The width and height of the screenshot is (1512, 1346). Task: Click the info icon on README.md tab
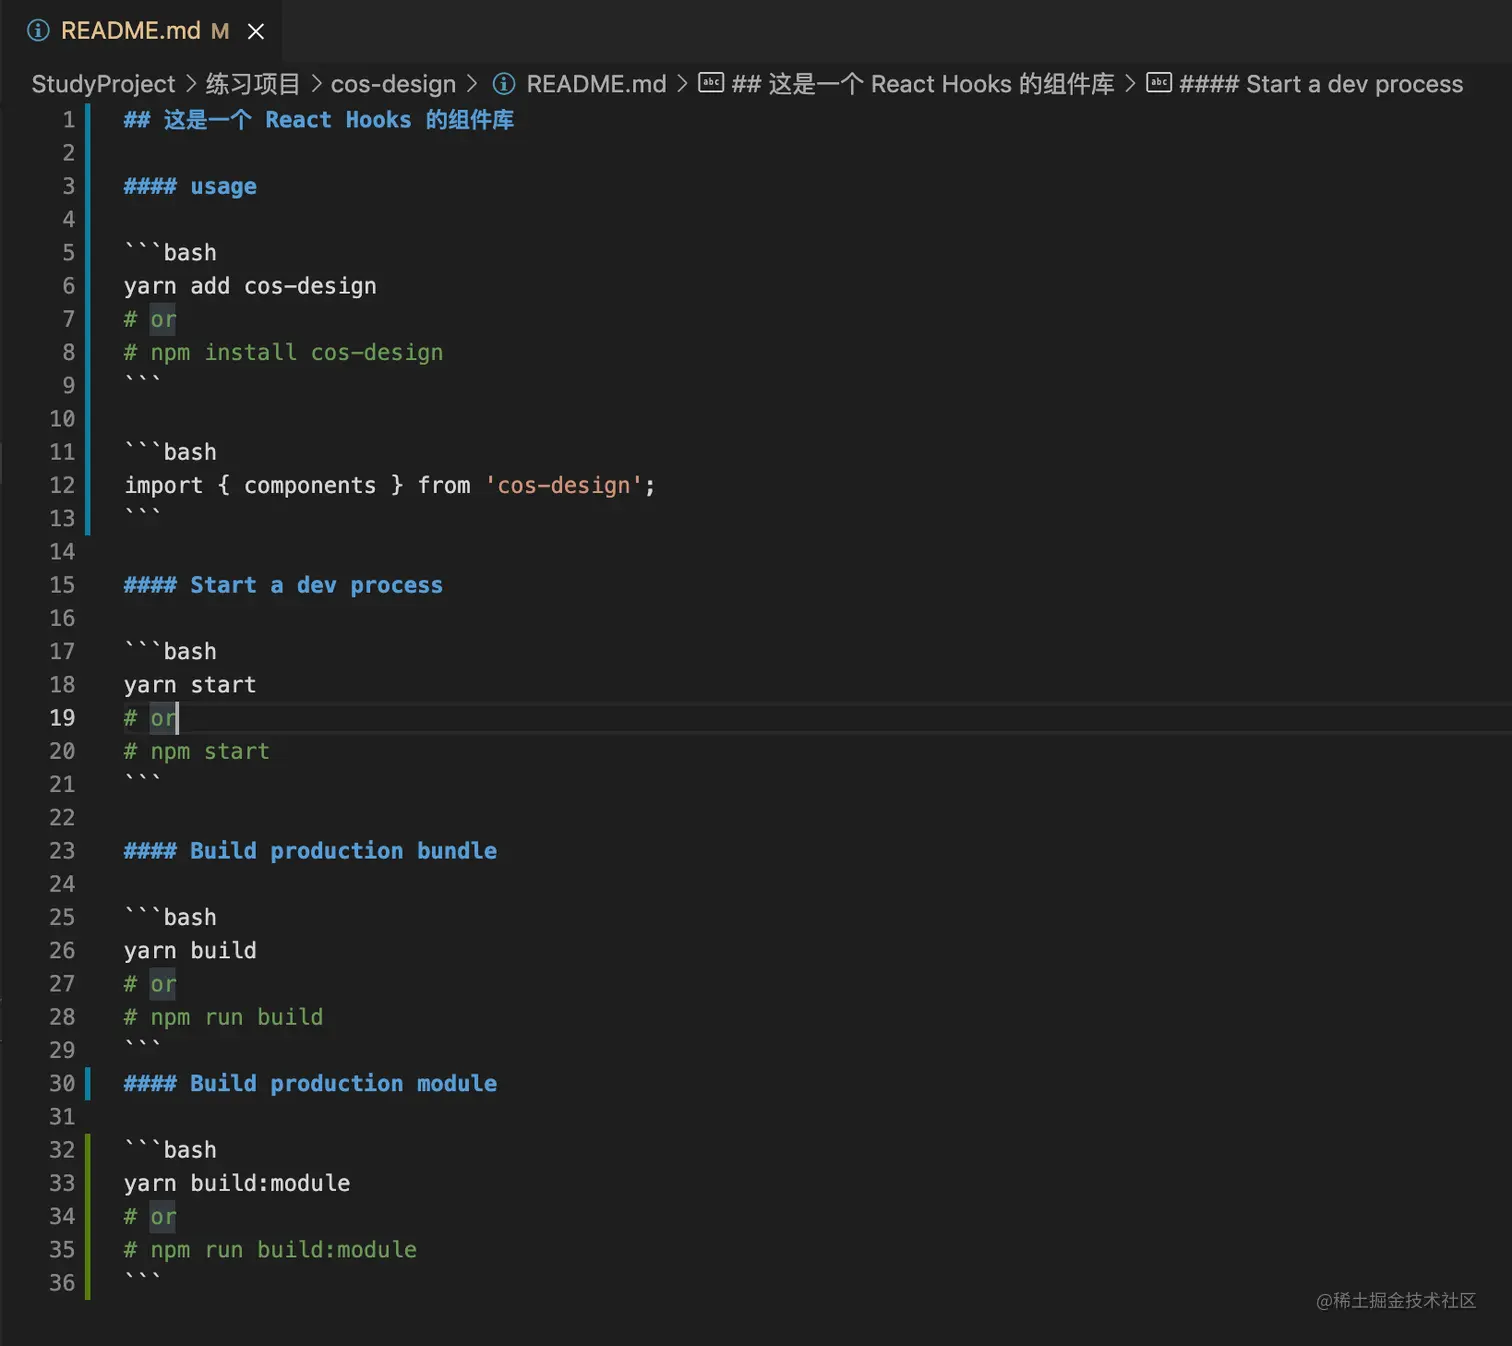38,31
